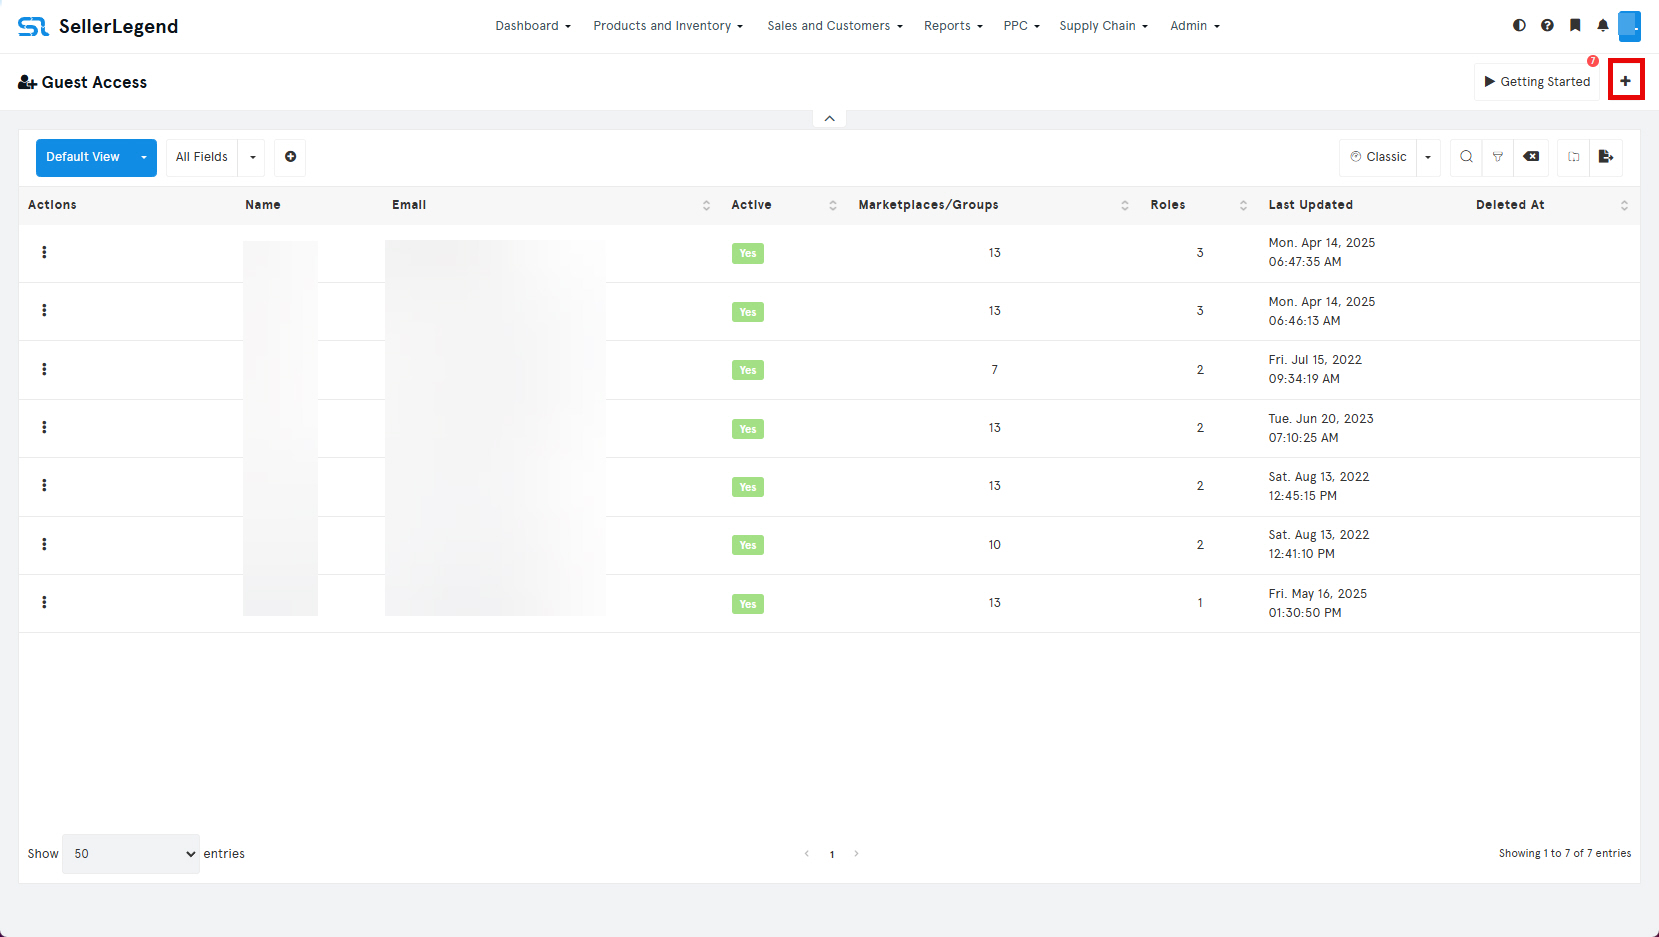1659x937 pixels.
Task: Clear filters with backspace icon
Action: tap(1531, 157)
